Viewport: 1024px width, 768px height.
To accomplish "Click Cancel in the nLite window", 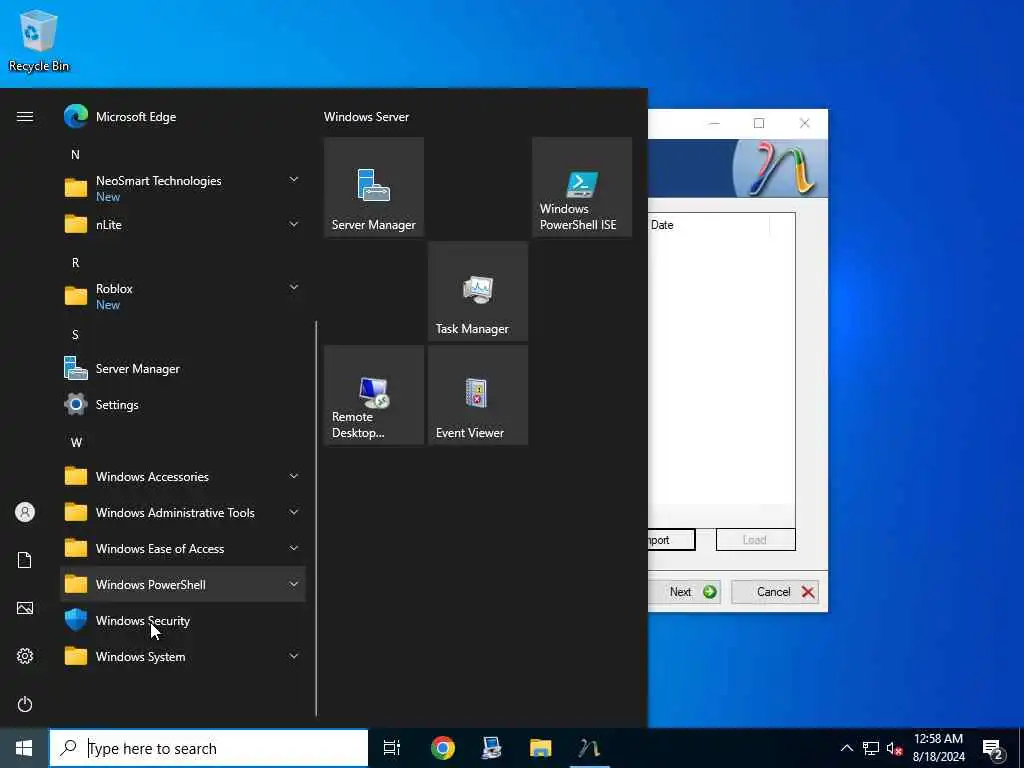I will (775, 592).
